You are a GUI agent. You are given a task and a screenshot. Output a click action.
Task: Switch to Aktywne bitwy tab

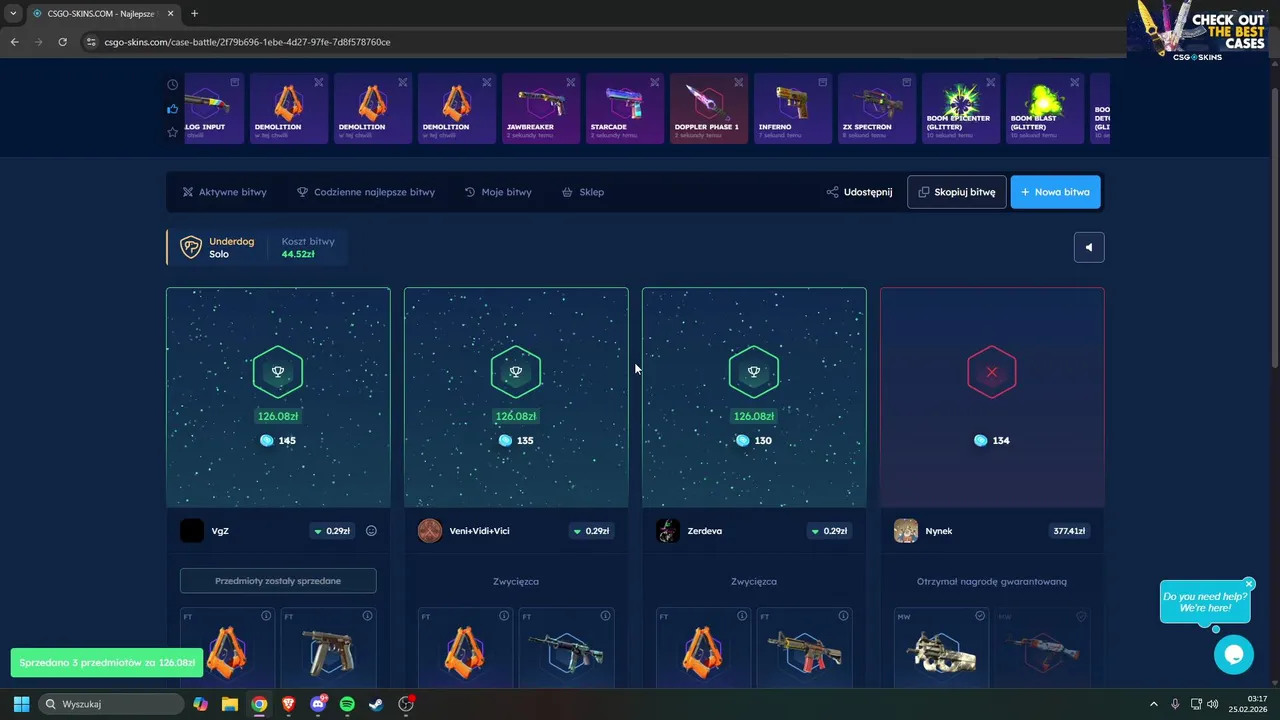pos(224,192)
